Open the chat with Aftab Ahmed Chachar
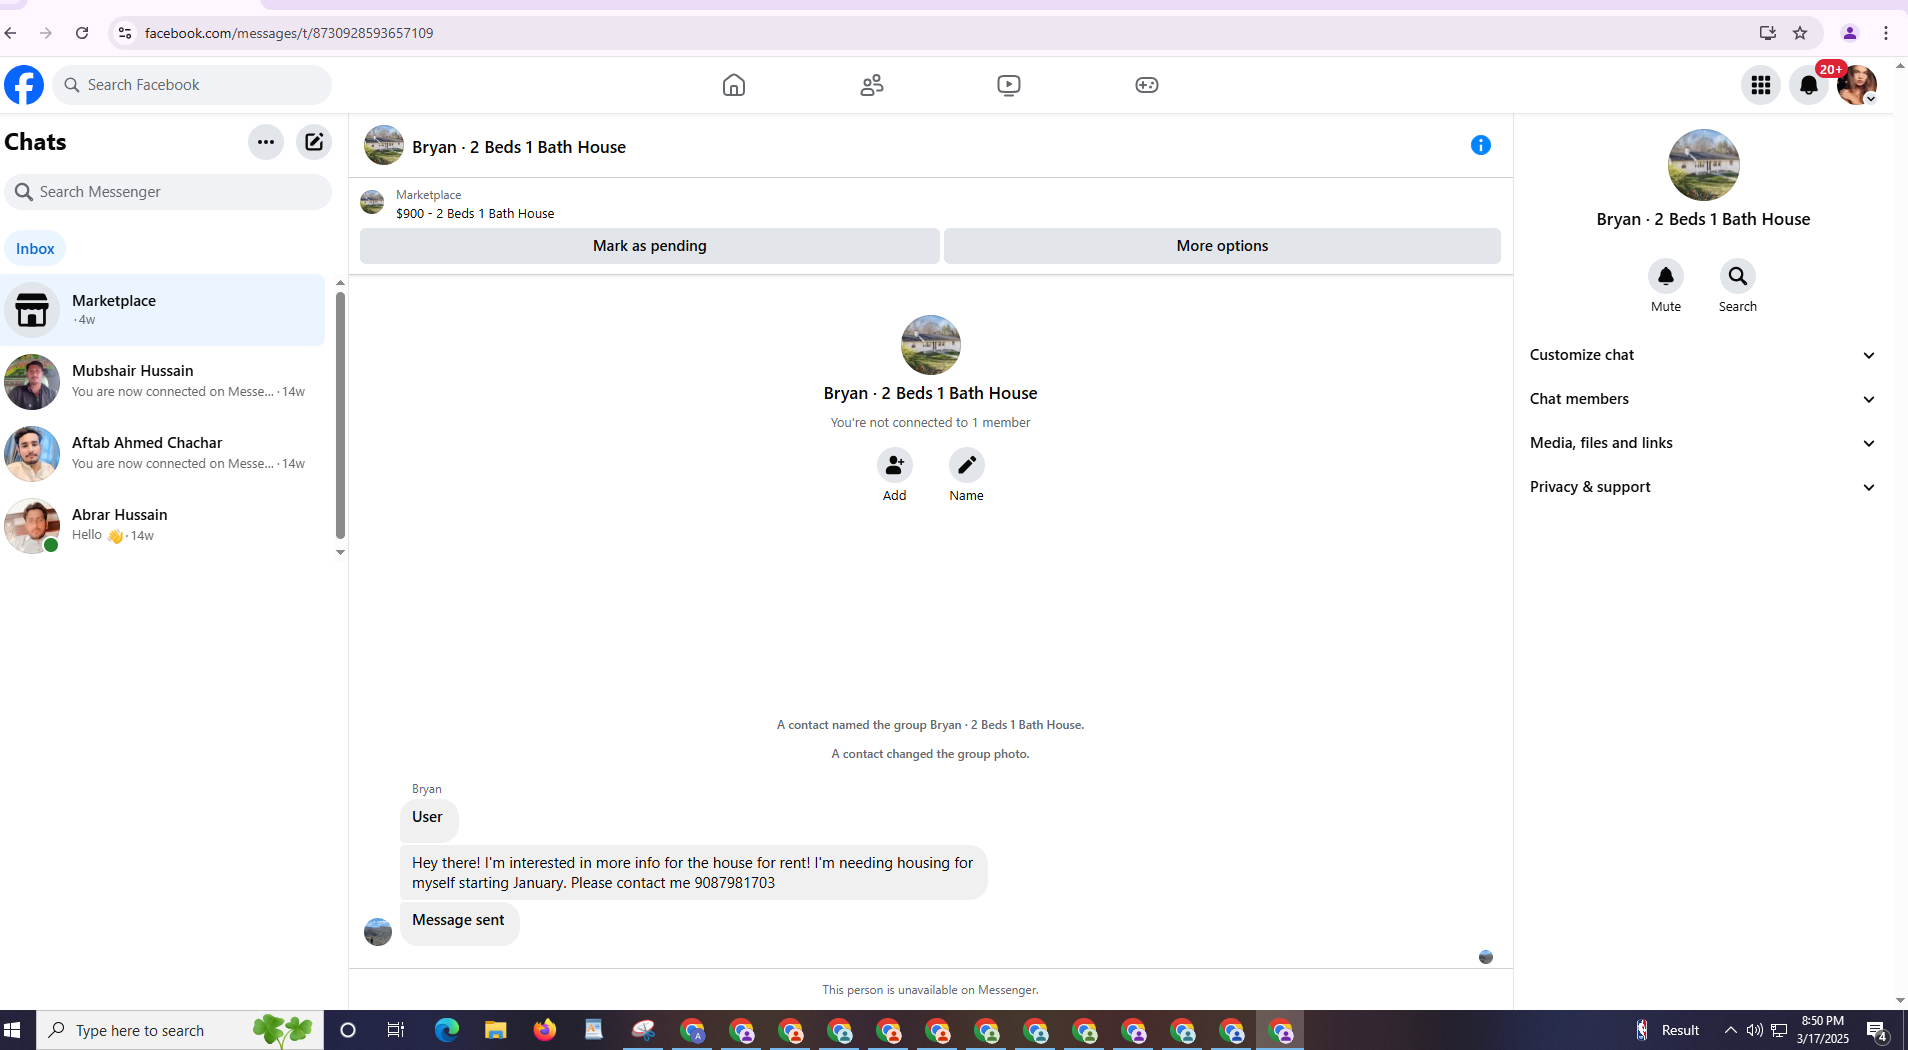The width and height of the screenshot is (1908, 1050). 164,453
